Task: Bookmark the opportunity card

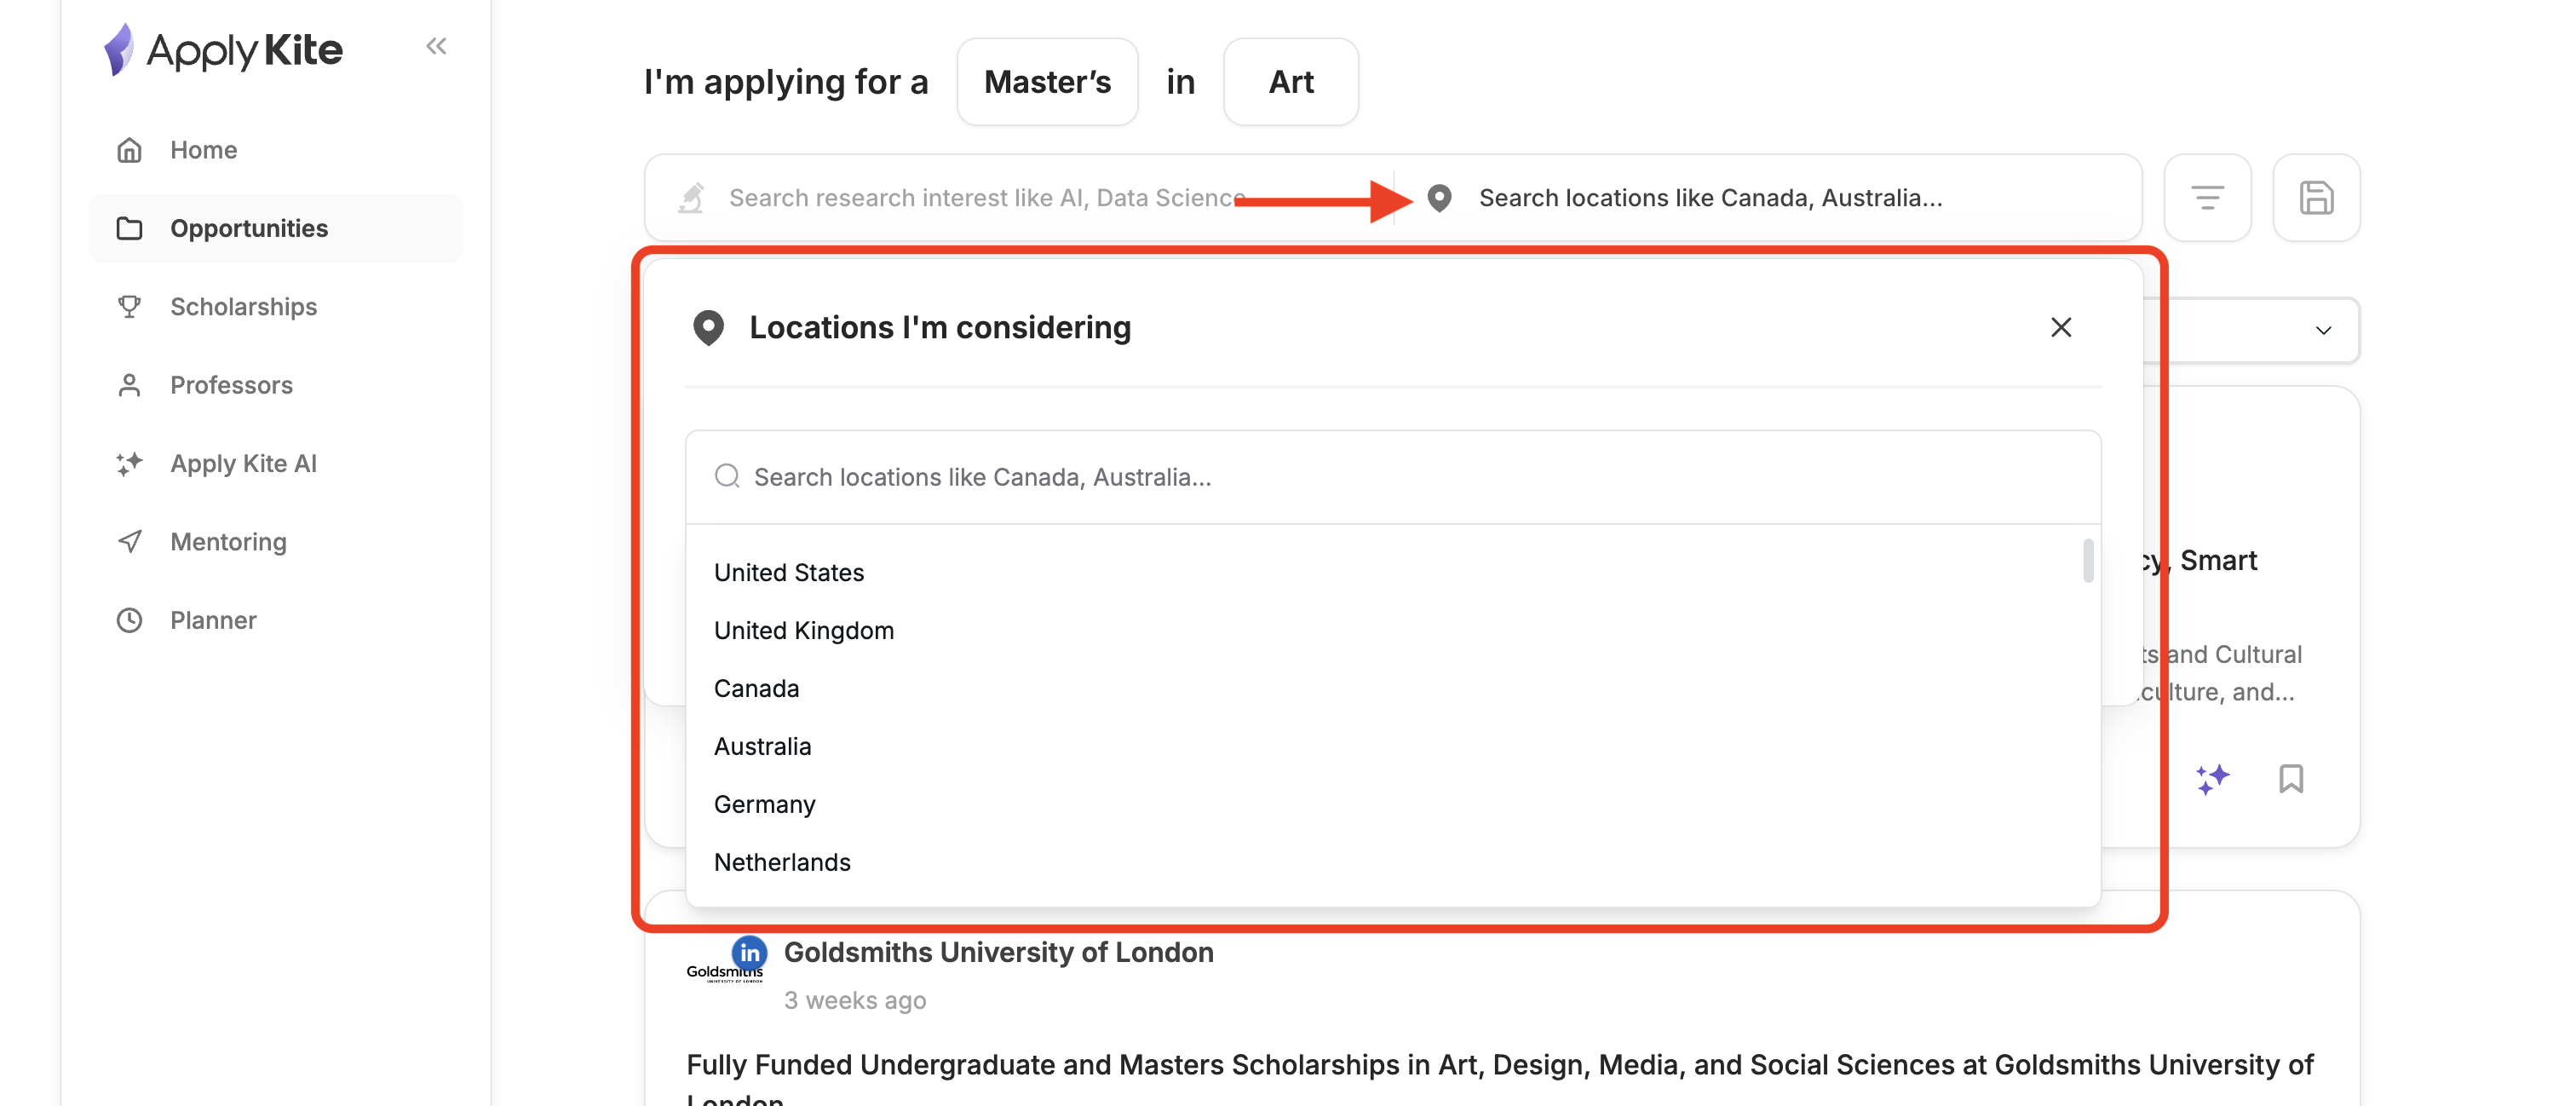Action: pyautogui.click(x=2291, y=779)
